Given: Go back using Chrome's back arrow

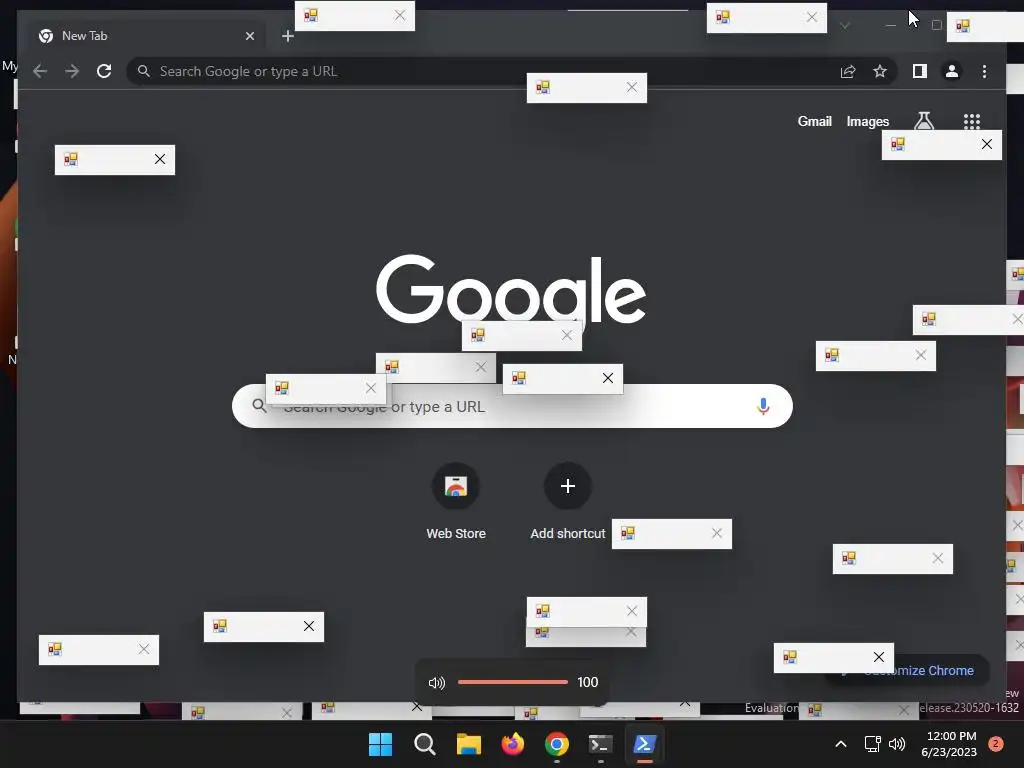Looking at the screenshot, I should click(x=40, y=71).
